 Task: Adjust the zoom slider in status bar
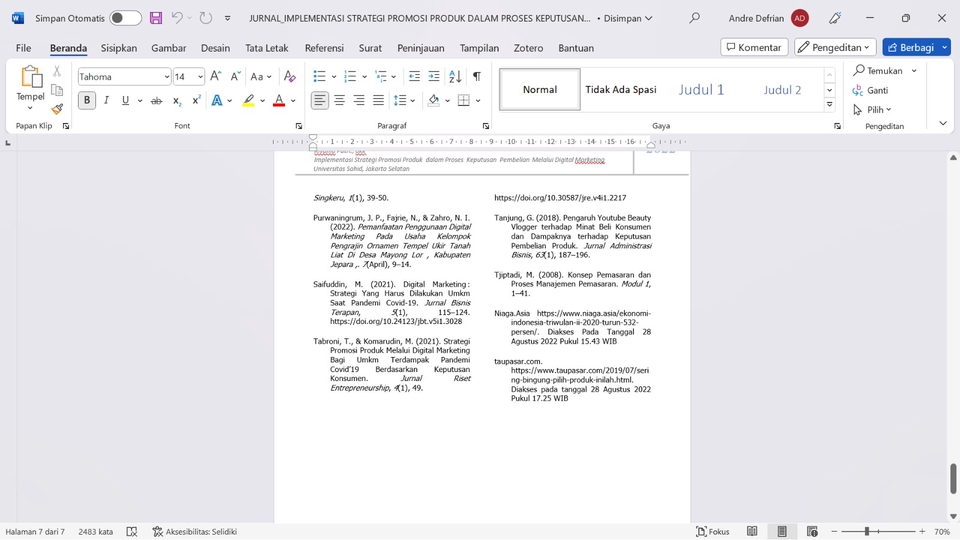867,531
